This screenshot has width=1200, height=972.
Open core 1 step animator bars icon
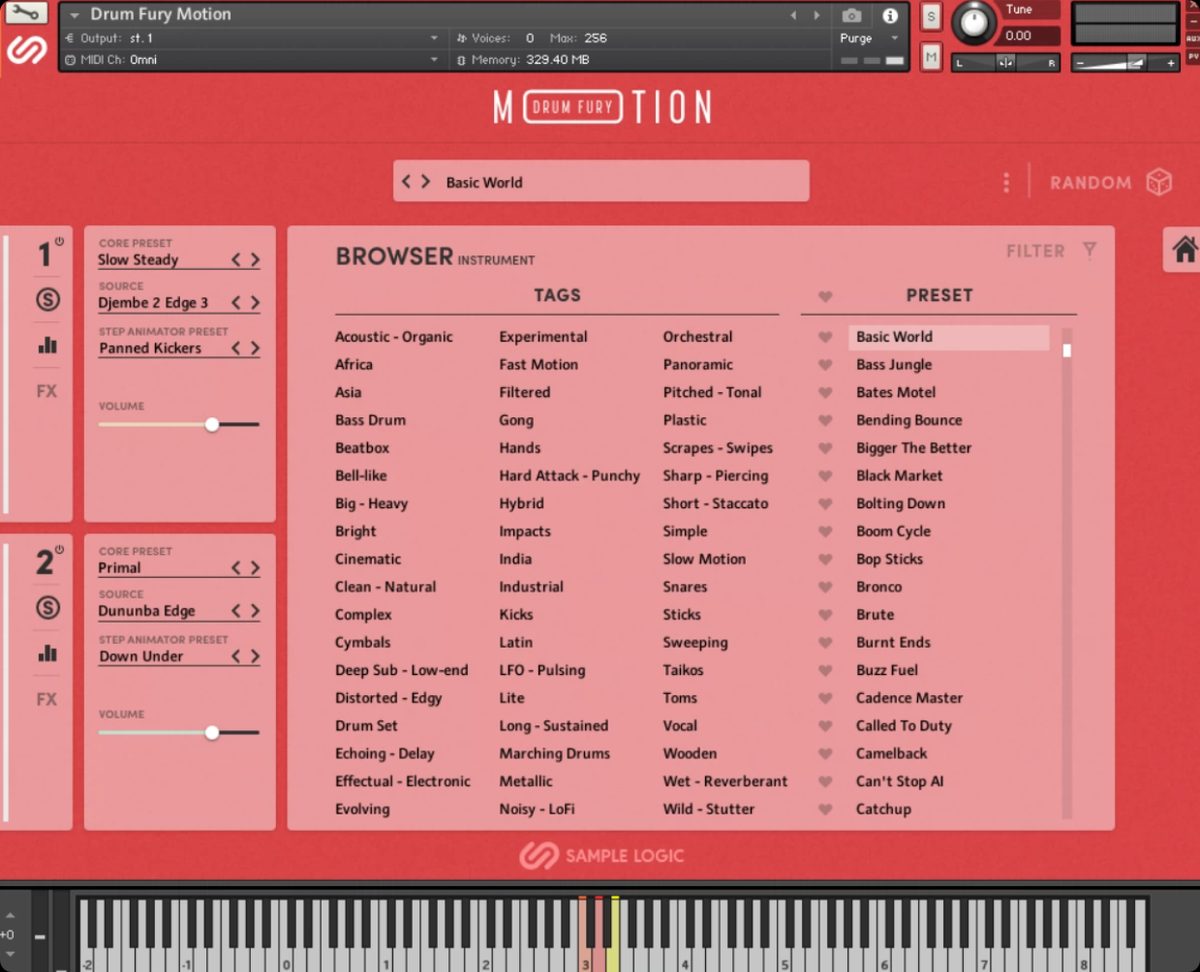(47, 345)
